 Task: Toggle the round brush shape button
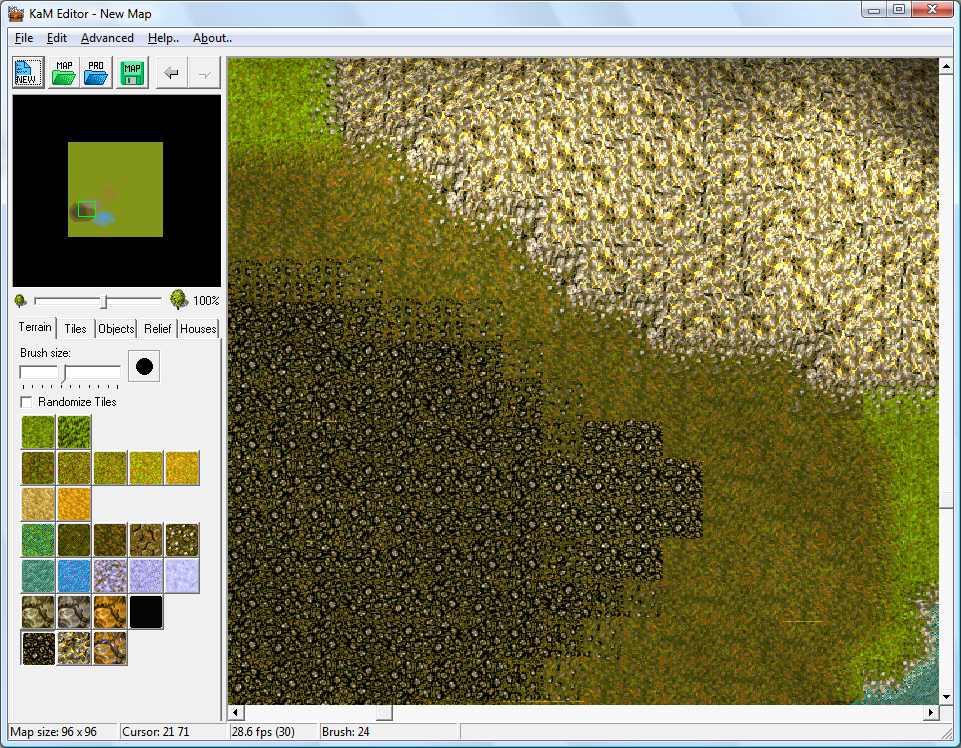[144, 367]
